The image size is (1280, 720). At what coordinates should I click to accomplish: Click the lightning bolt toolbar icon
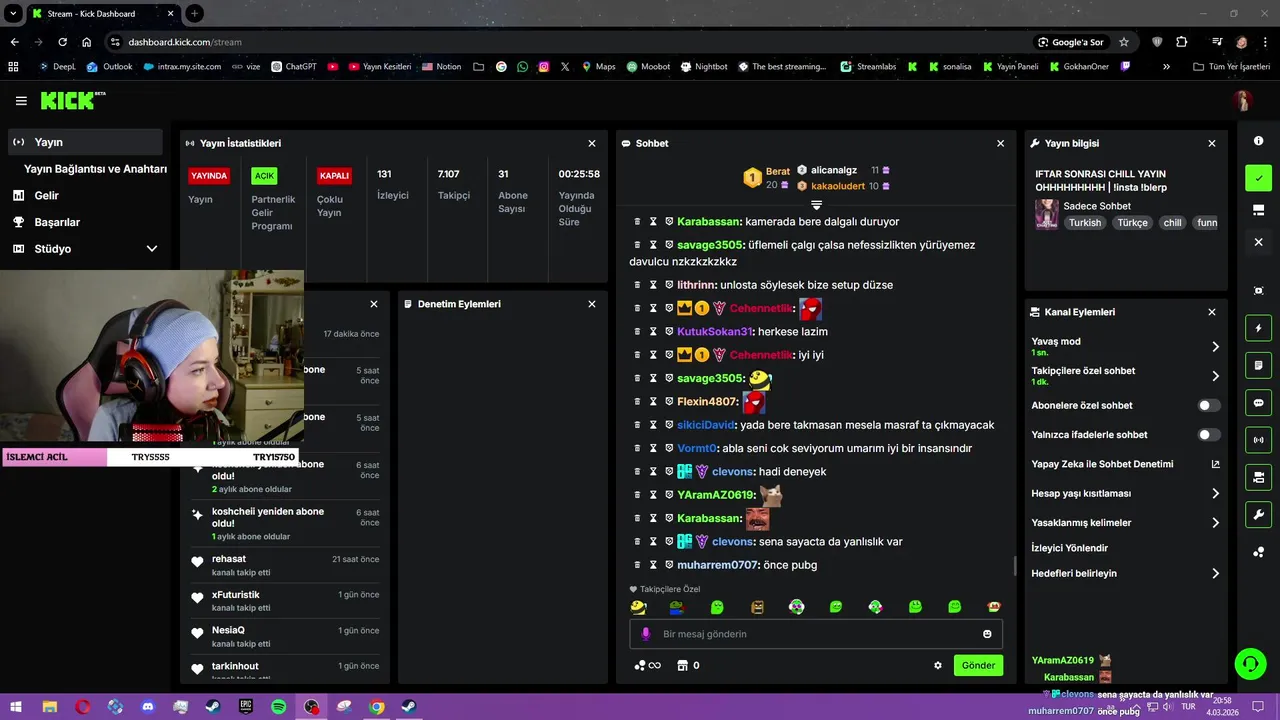(x=1259, y=328)
